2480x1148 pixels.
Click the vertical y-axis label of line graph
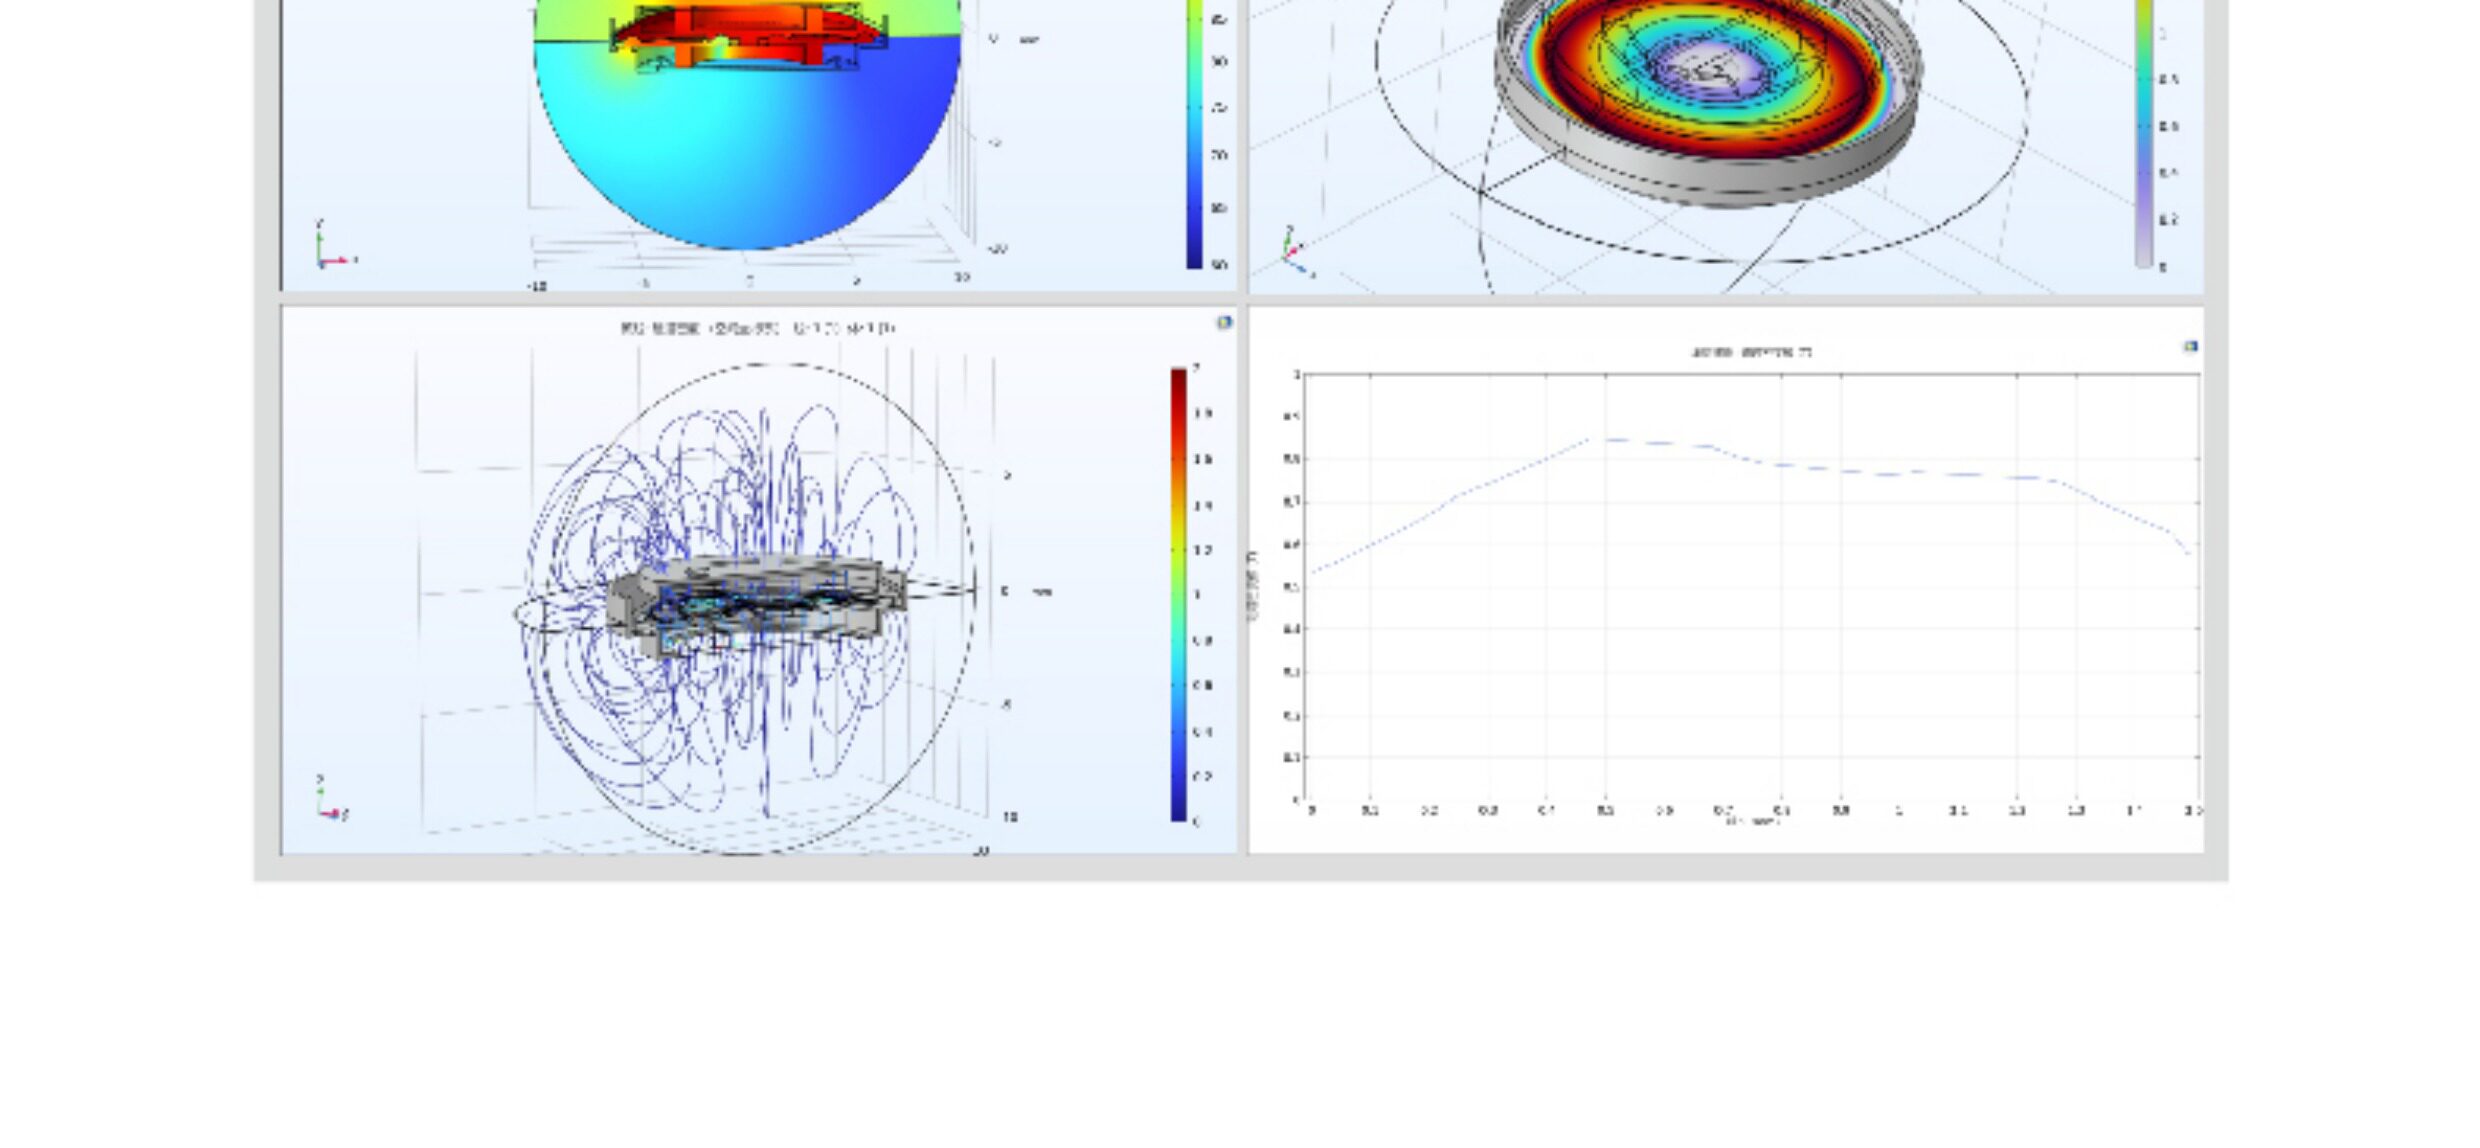point(1253,586)
